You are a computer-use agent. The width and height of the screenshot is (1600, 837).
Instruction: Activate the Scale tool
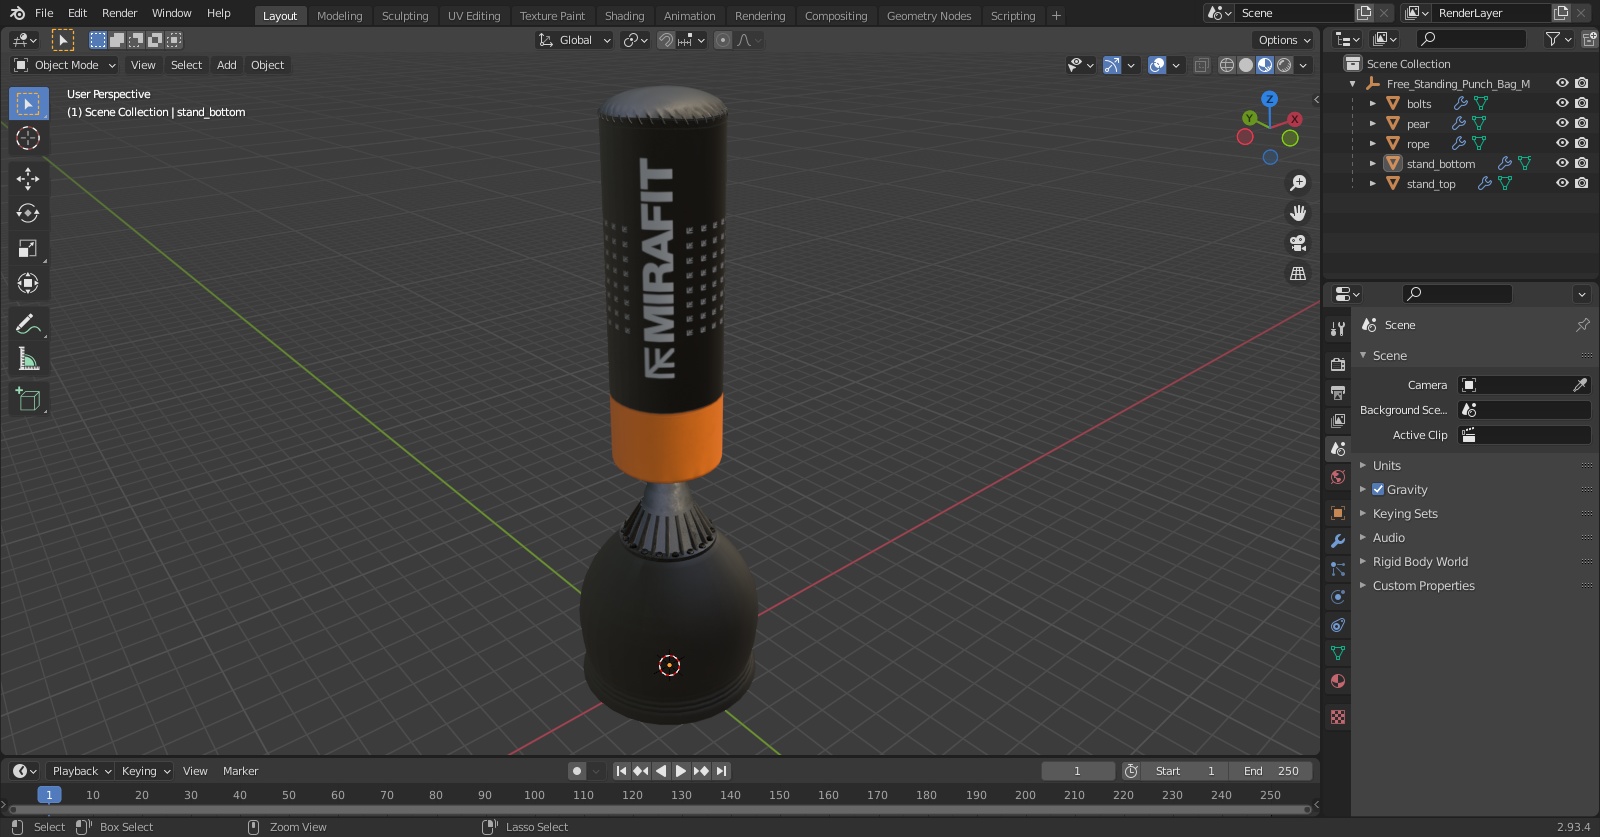[28, 248]
